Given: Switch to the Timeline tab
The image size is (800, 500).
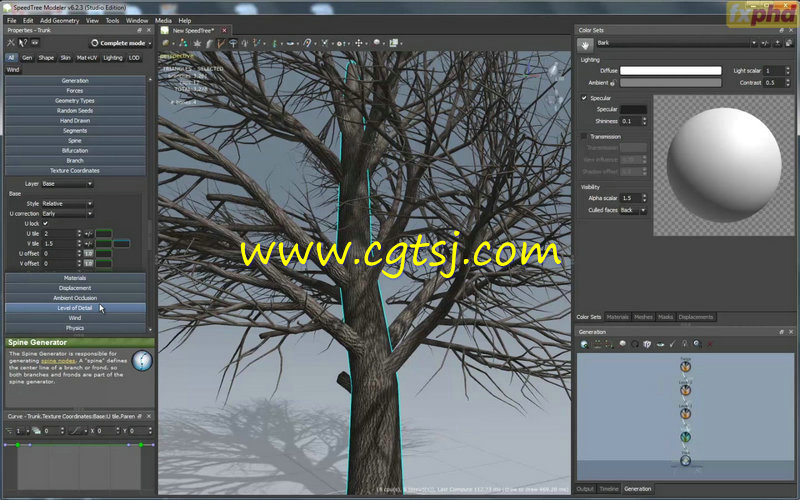Looking at the screenshot, I should (x=609, y=489).
